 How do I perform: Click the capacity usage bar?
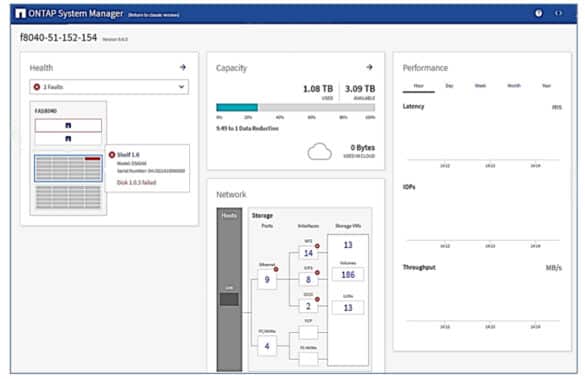[295, 107]
